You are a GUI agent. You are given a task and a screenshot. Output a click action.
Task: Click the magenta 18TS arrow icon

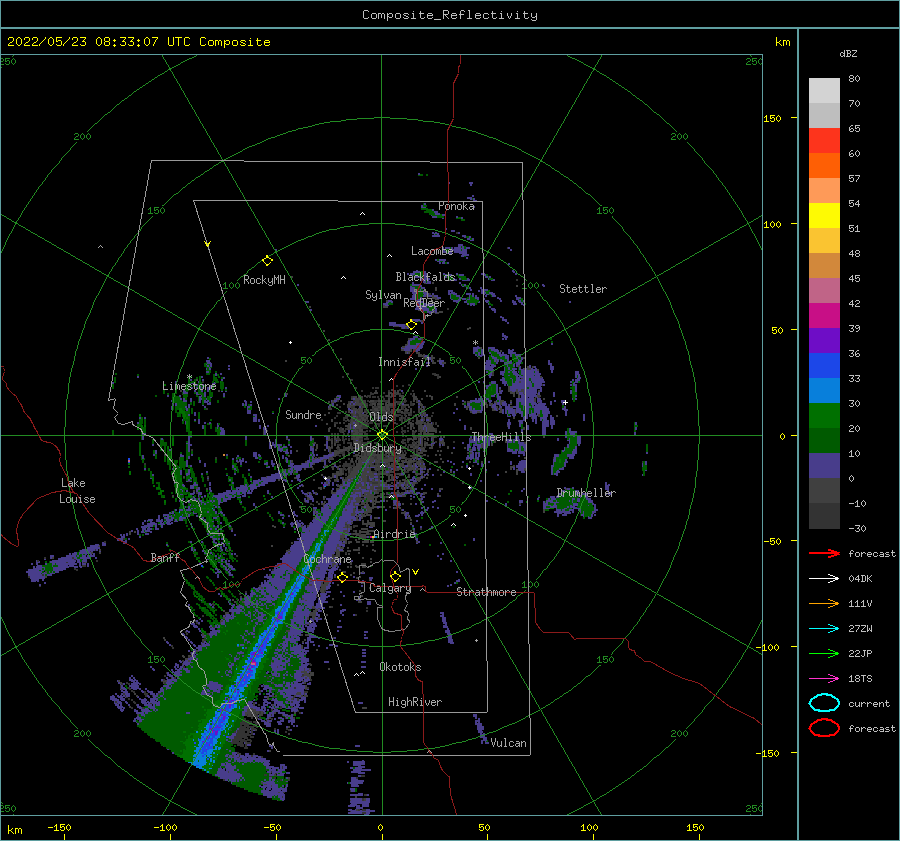[x=824, y=679]
